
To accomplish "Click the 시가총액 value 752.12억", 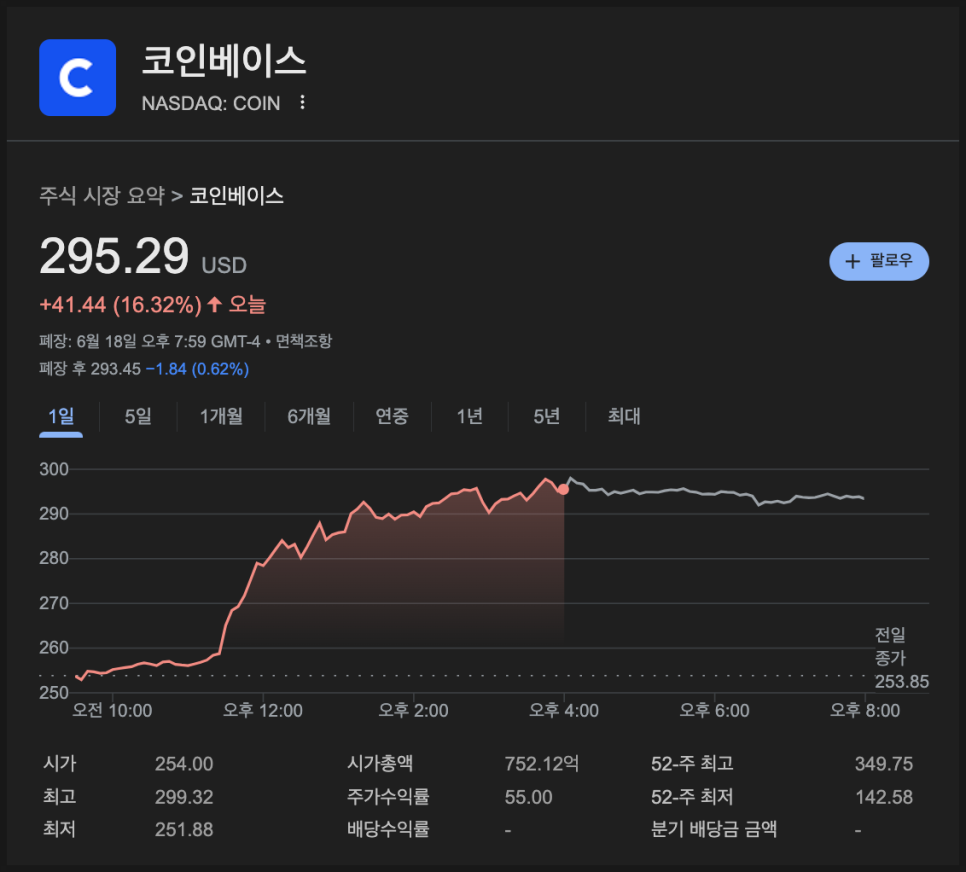I will (542, 764).
